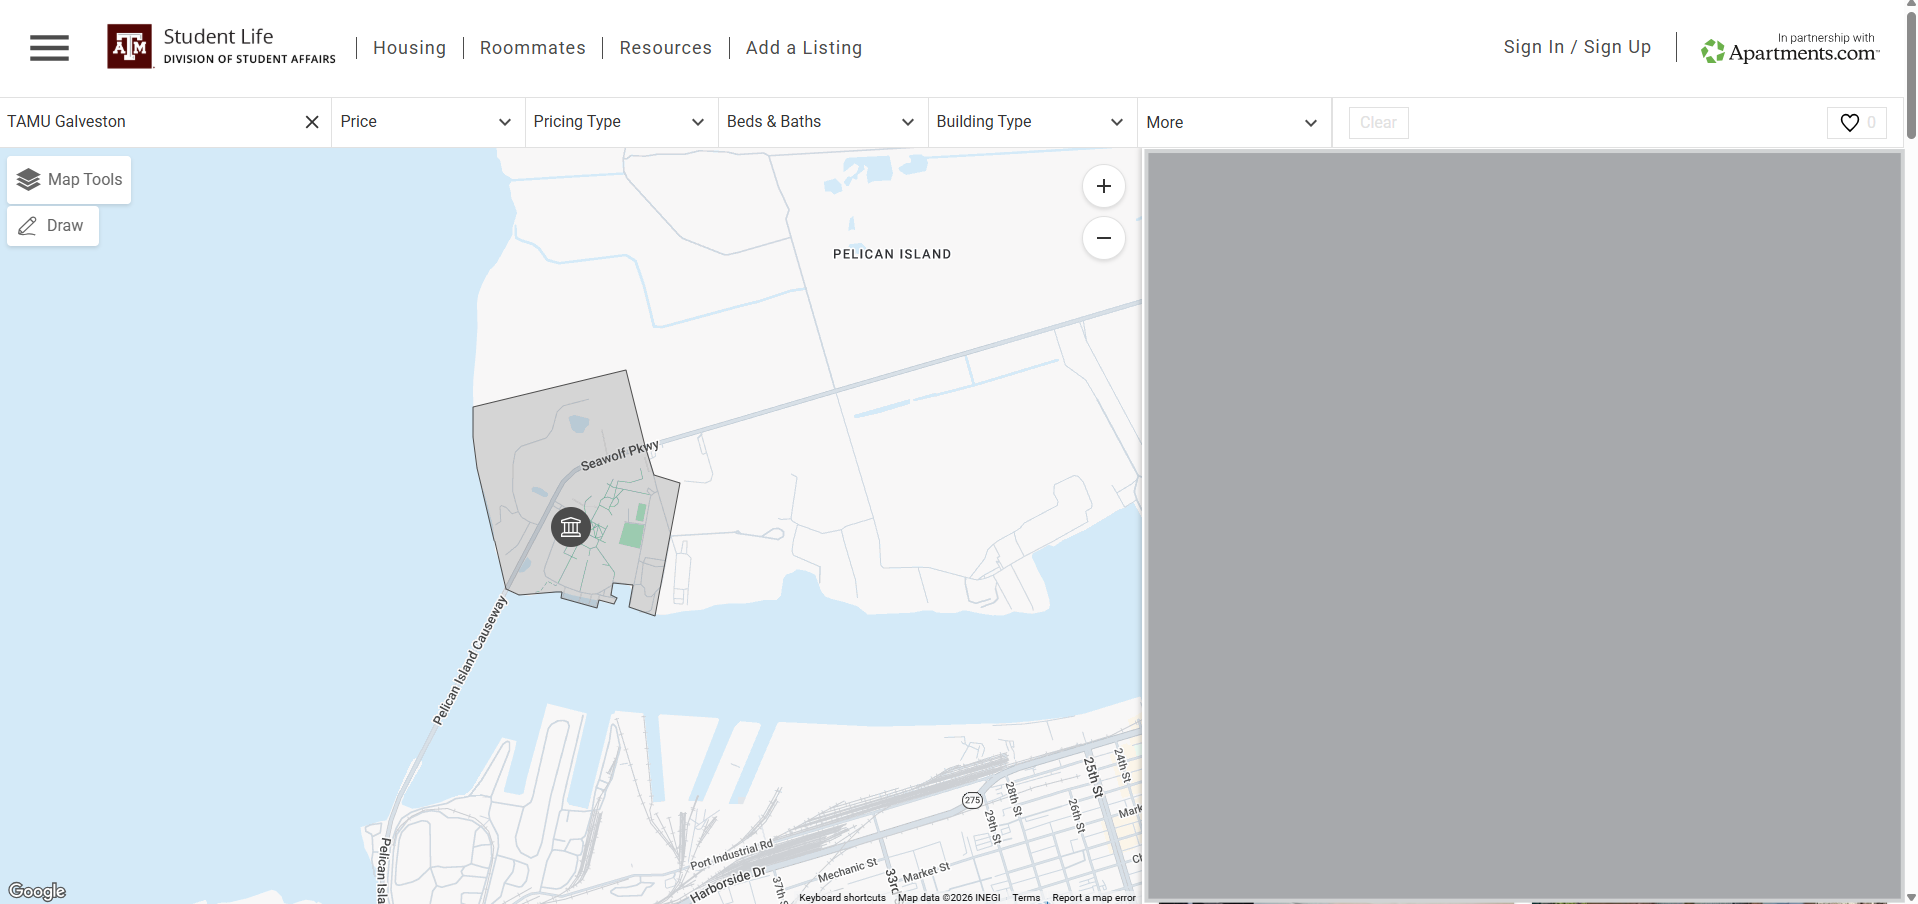Click Sign In / Sign Up
Image resolution: width=1918 pixels, height=904 pixels.
(x=1576, y=46)
